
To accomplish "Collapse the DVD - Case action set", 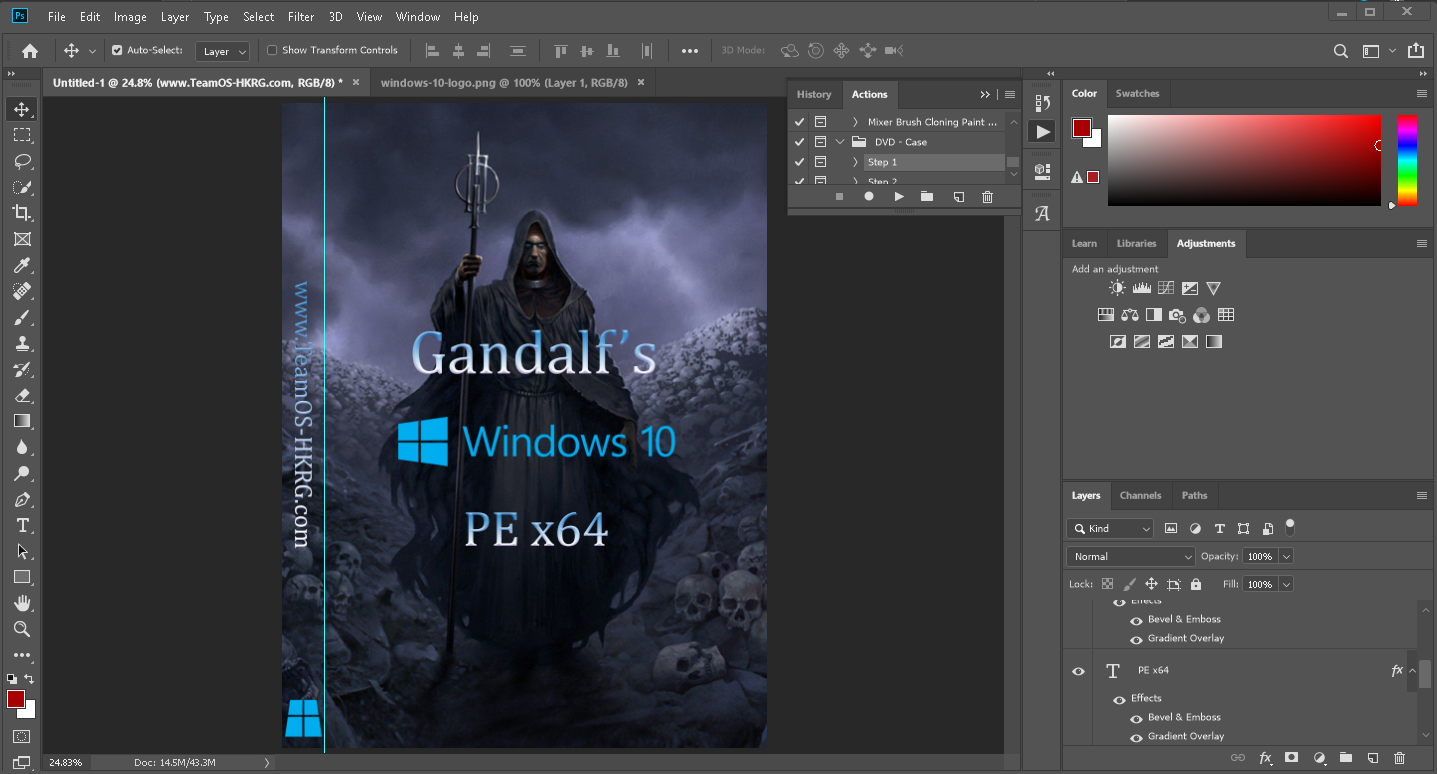I will [840, 142].
